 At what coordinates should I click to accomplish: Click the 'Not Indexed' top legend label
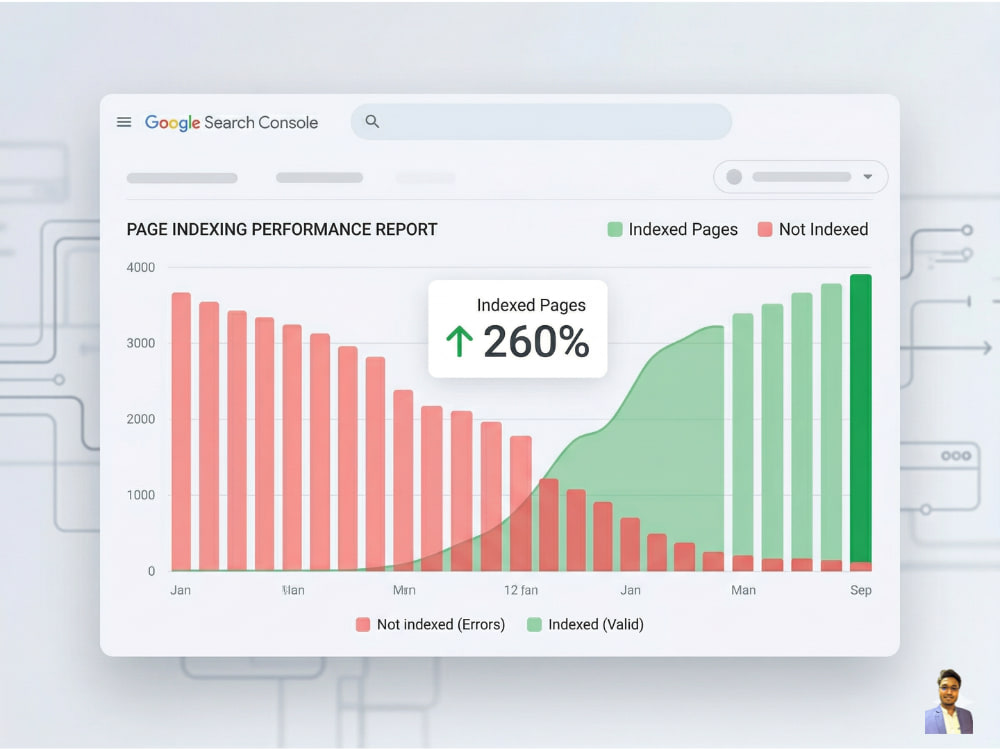tap(823, 229)
